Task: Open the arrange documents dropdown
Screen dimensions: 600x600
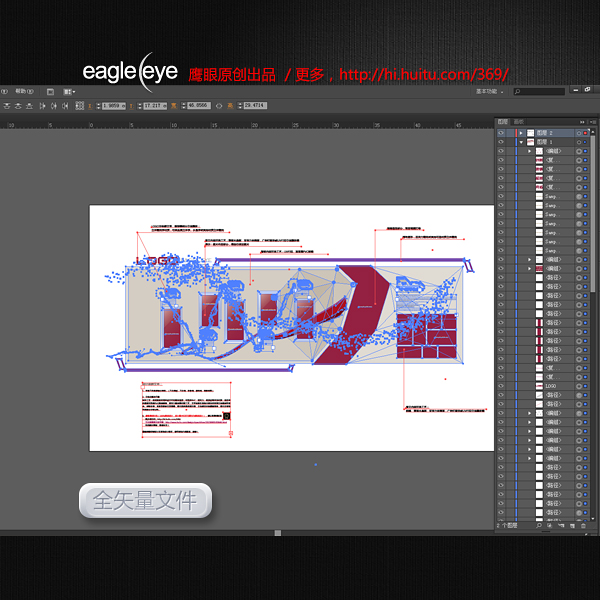Action: (69, 91)
